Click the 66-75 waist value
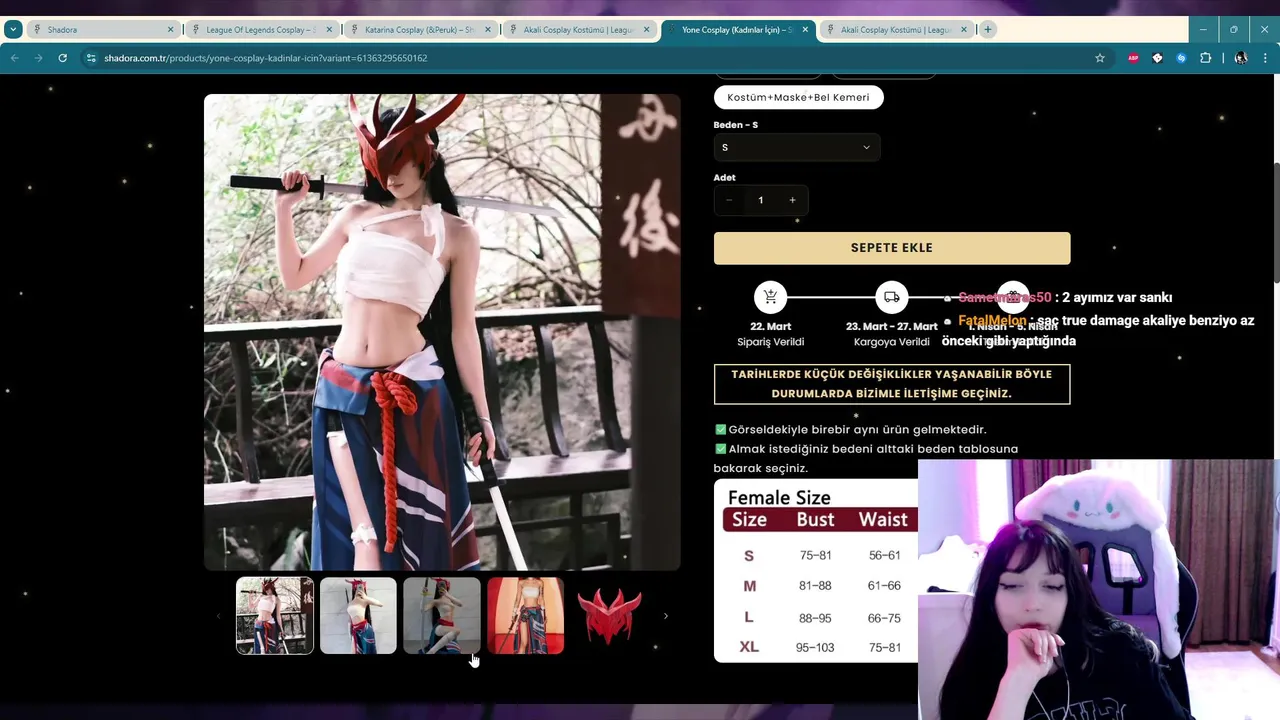The image size is (1280, 720). 885,618
